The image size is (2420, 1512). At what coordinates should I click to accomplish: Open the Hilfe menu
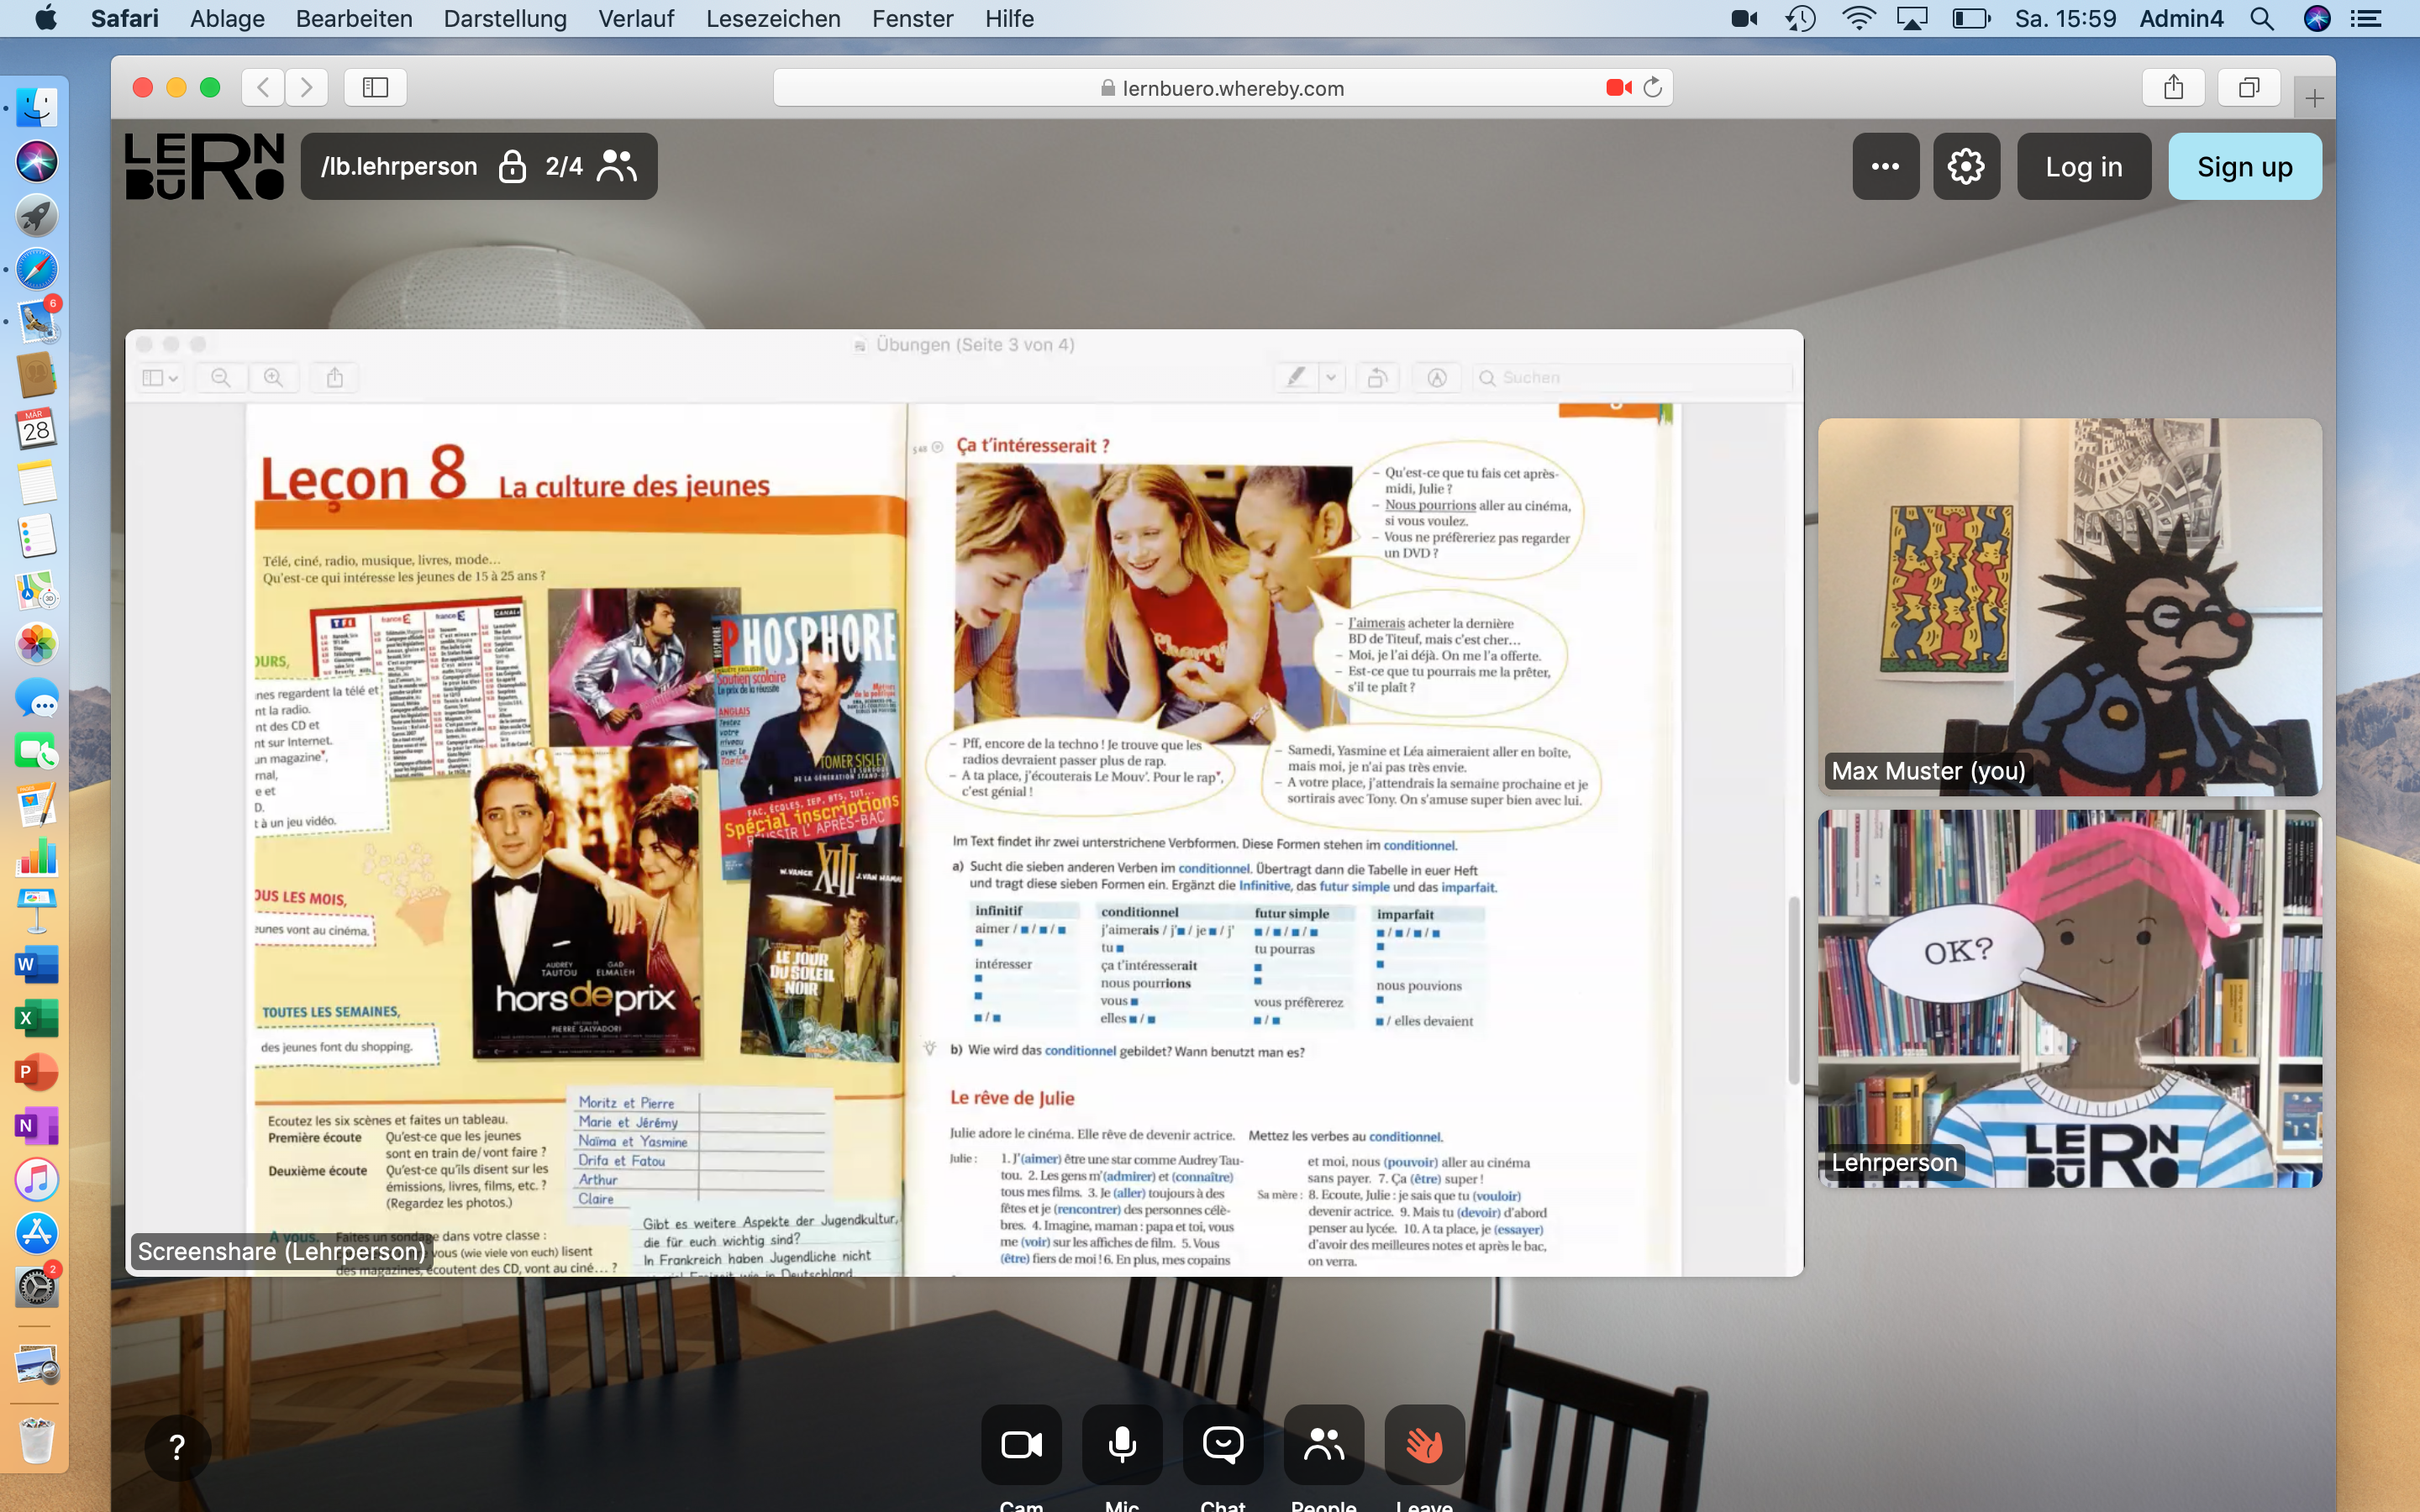pos(1009,18)
